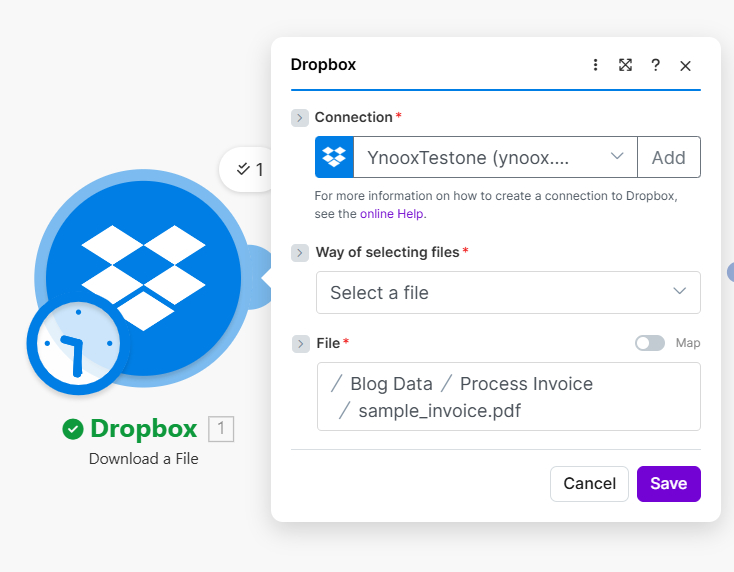This screenshot has height=572, width=734.
Task: Select the Process Invoice path segment
Action: 526,384
